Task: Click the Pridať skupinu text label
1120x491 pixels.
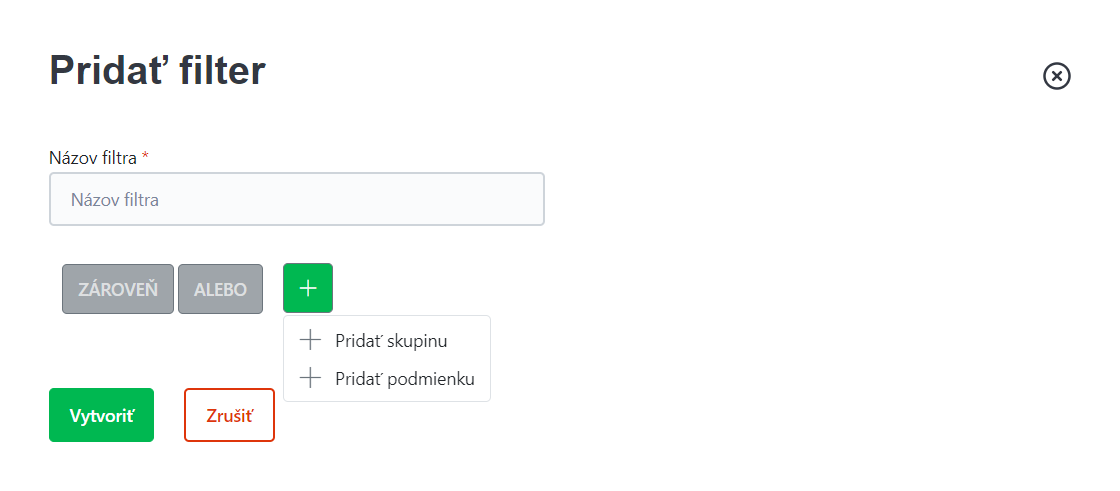Action: [391, 341]
